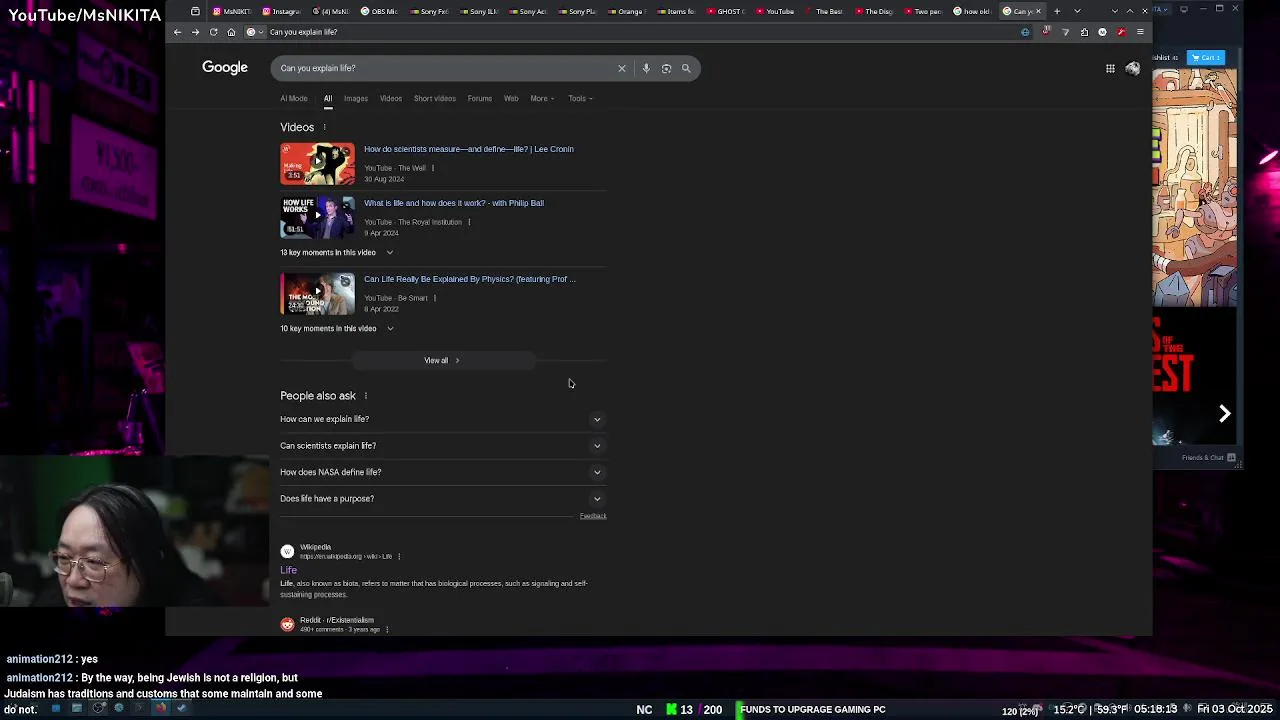Open the Cart button in side window

point(1205,57)
